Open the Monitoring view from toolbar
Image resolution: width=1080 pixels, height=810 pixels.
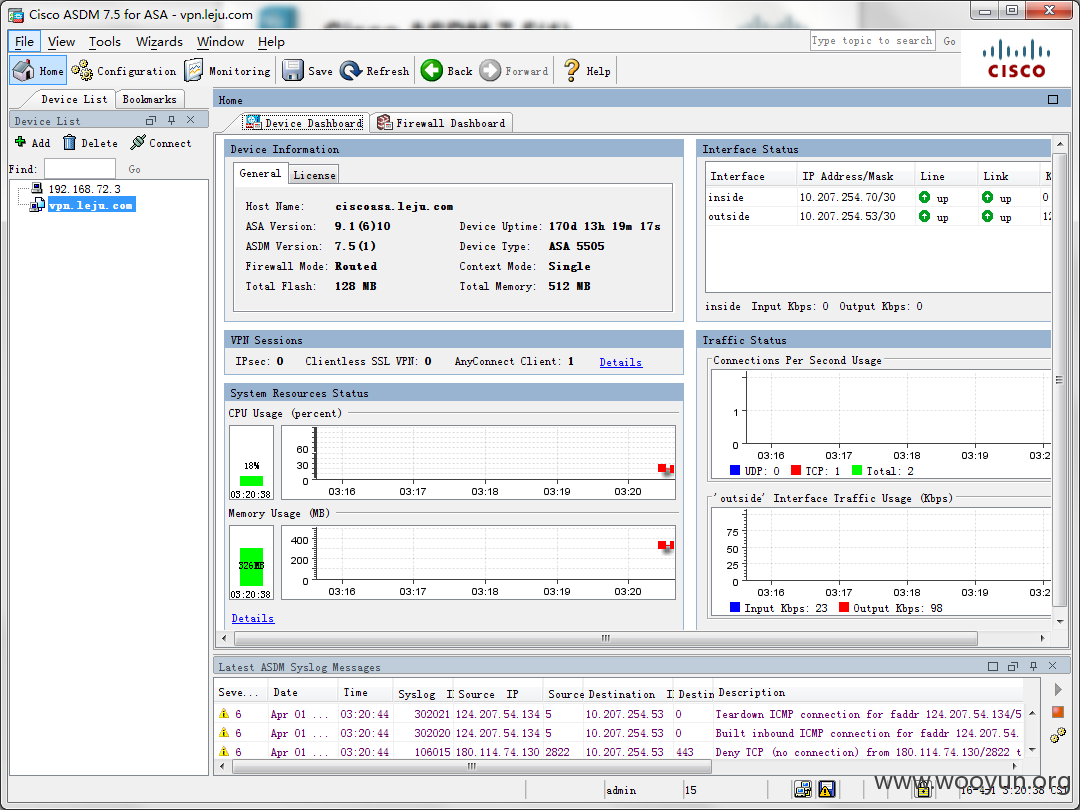click(x=227, y=71)
